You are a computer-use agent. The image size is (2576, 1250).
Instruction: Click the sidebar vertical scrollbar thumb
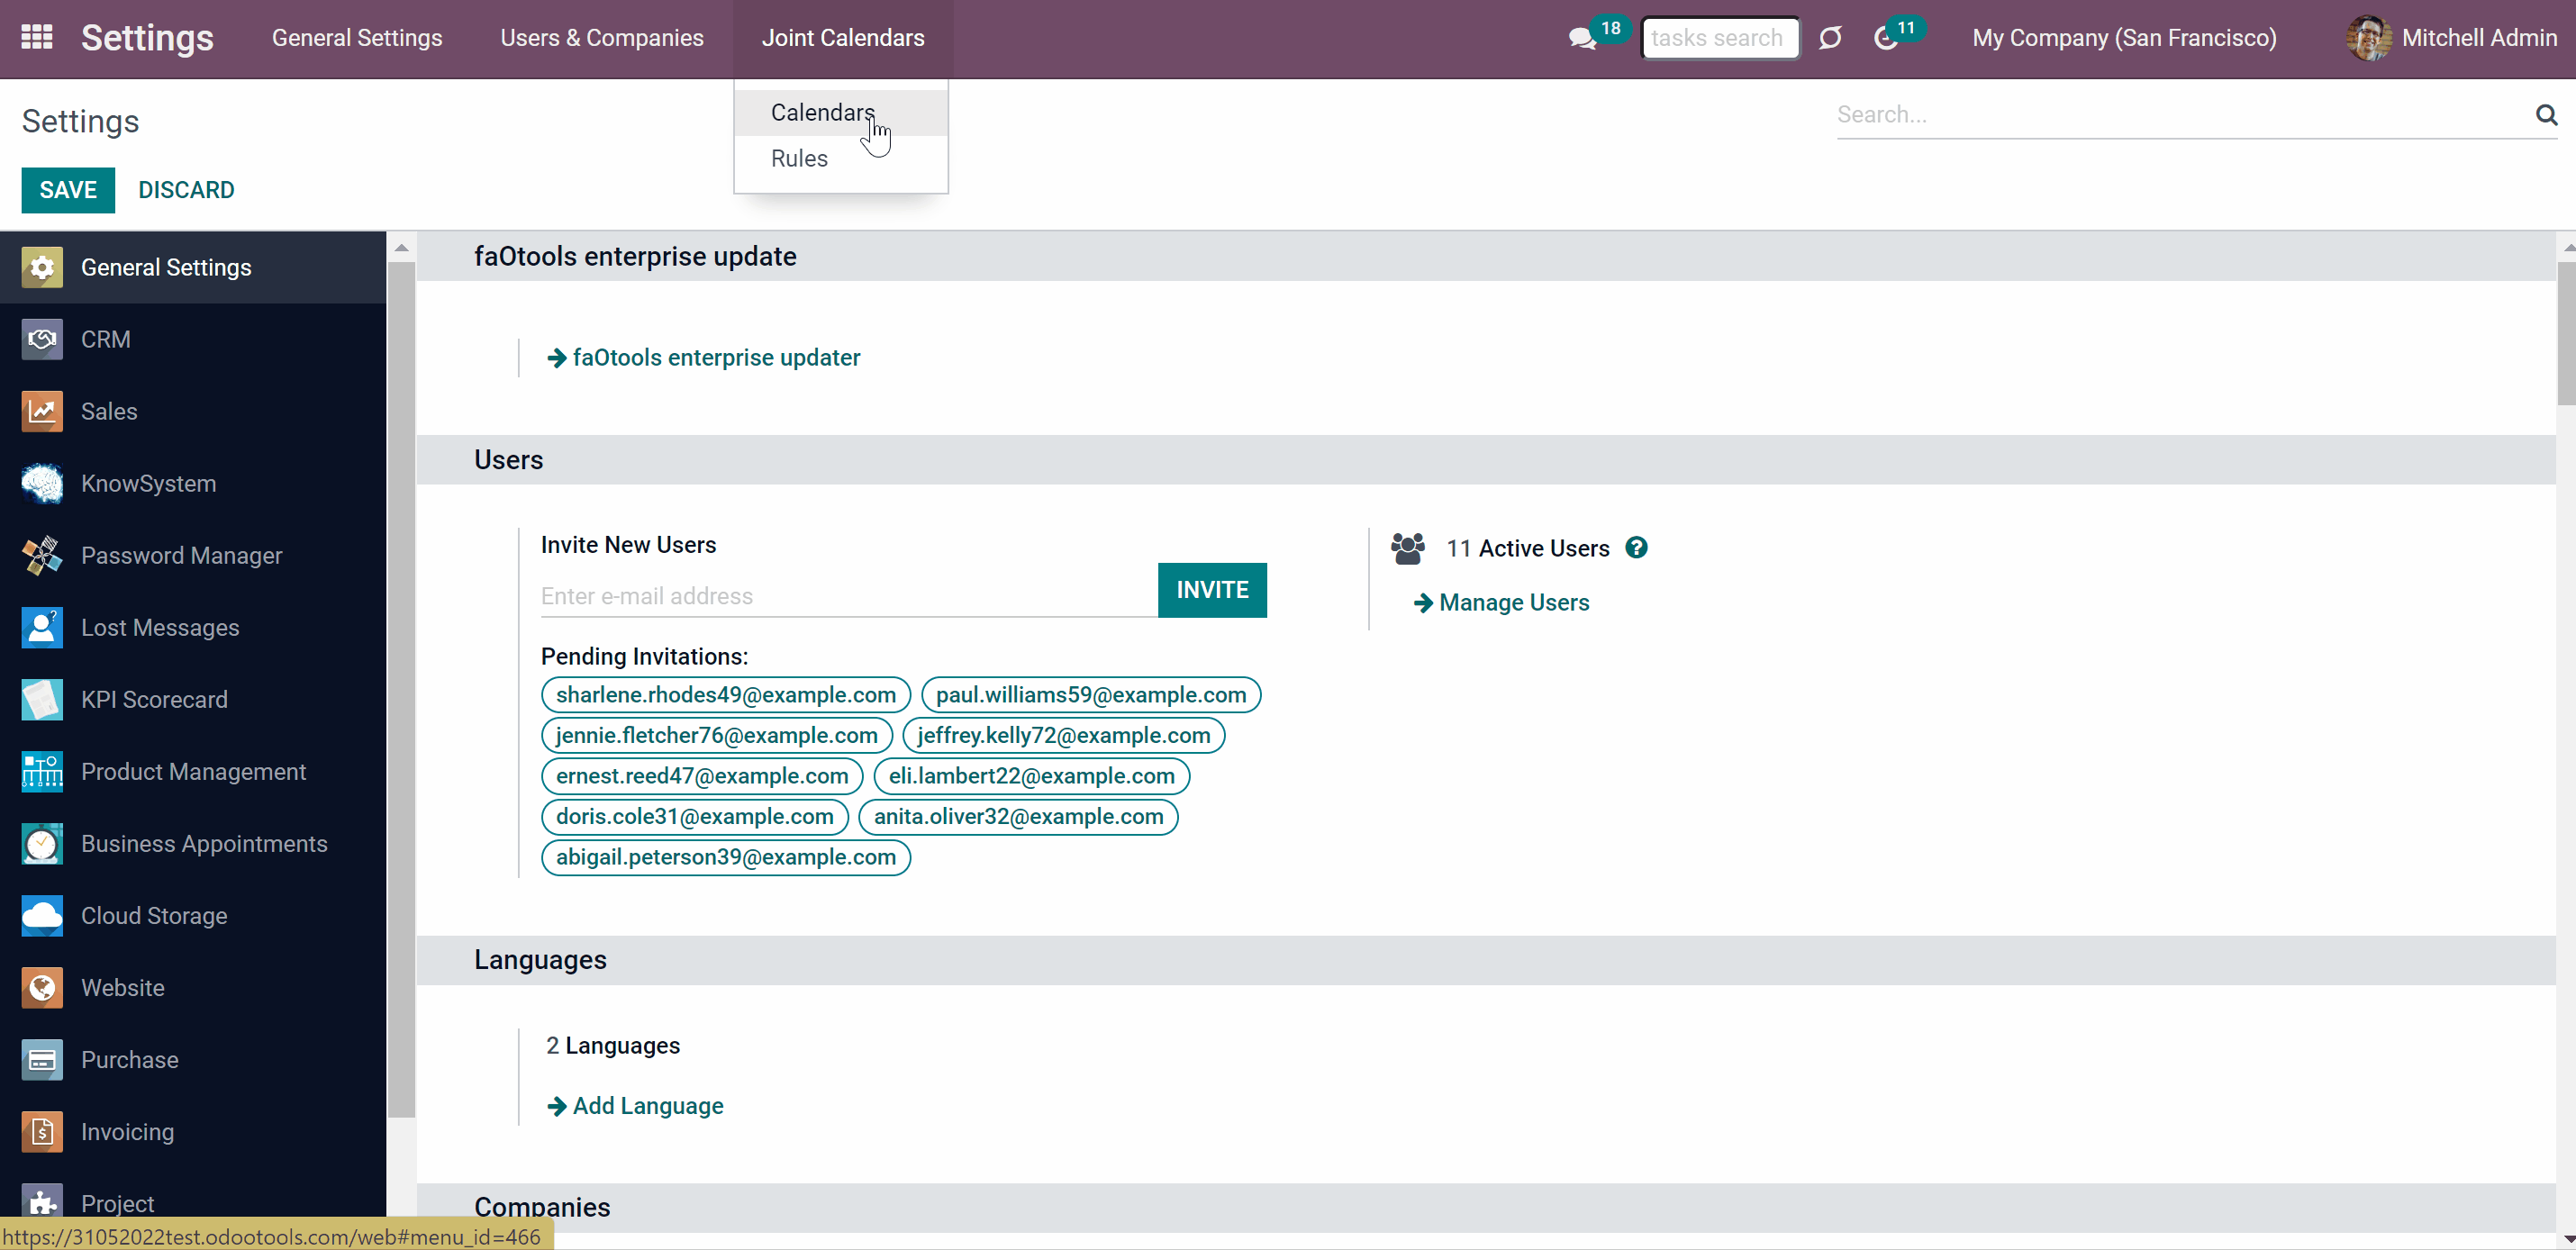pyautogui.click(x=401, y=689)
